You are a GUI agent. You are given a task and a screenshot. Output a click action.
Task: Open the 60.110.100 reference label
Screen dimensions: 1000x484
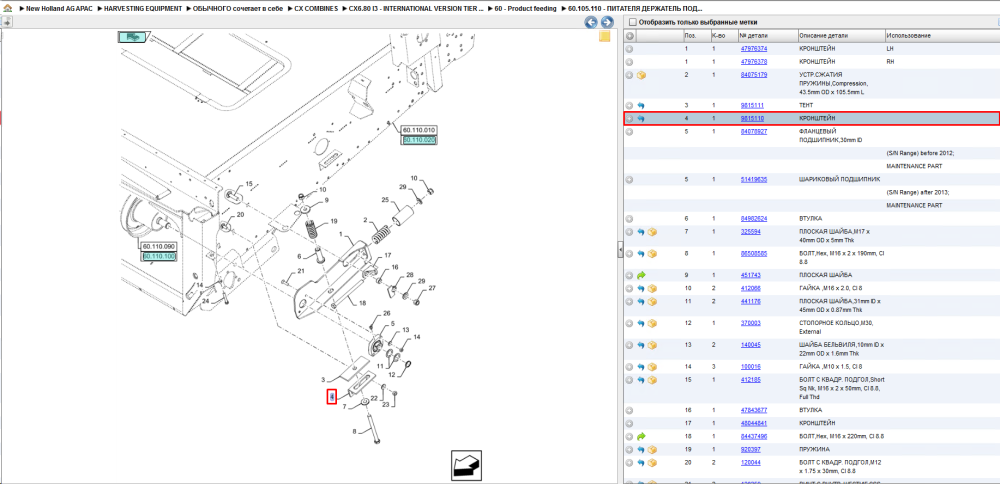pos(159,256)
